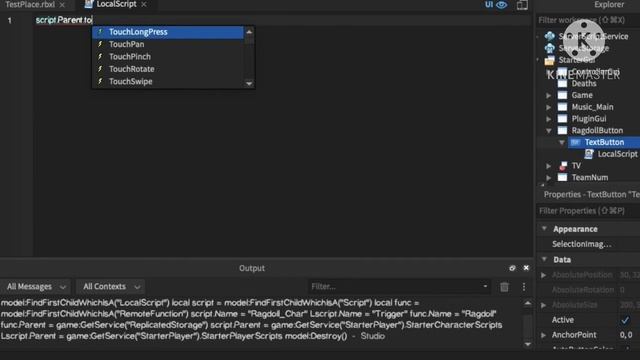This screenshot has width=640, height=360.
Task: Click the split view layout icon
Action: point(522,5)
